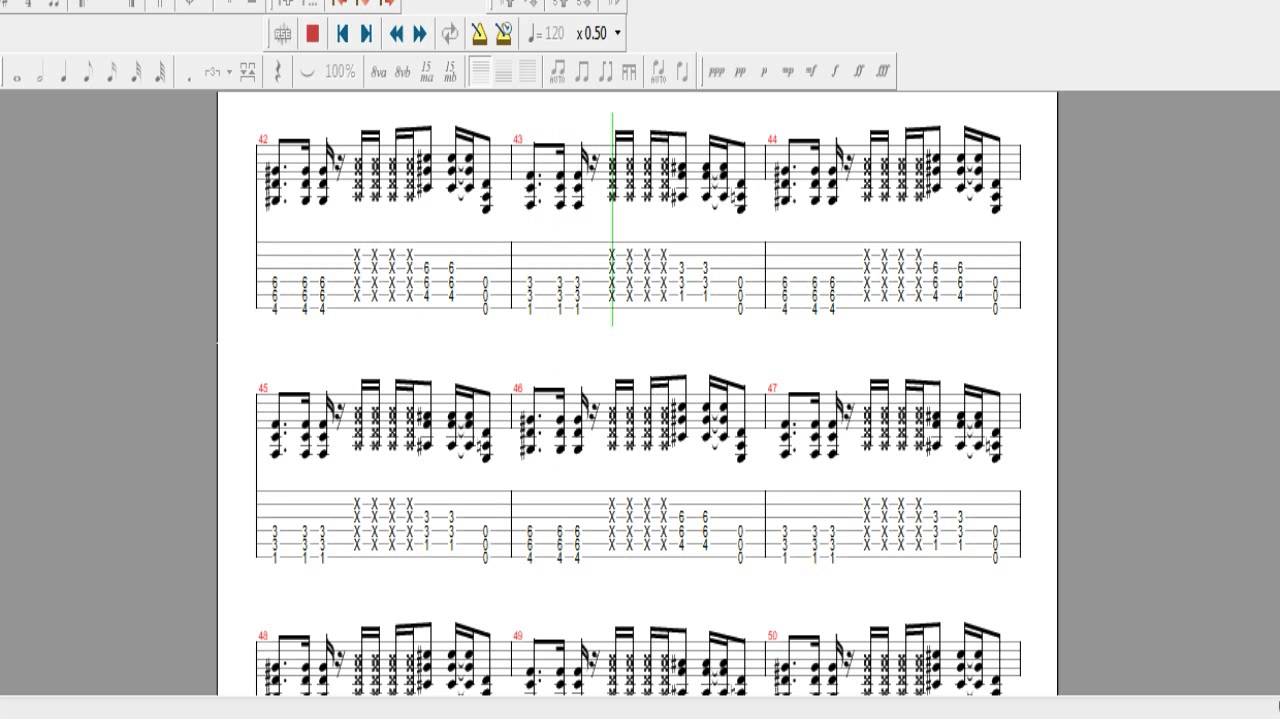
Task: Go to the previous measure
Action: point(396,34)
